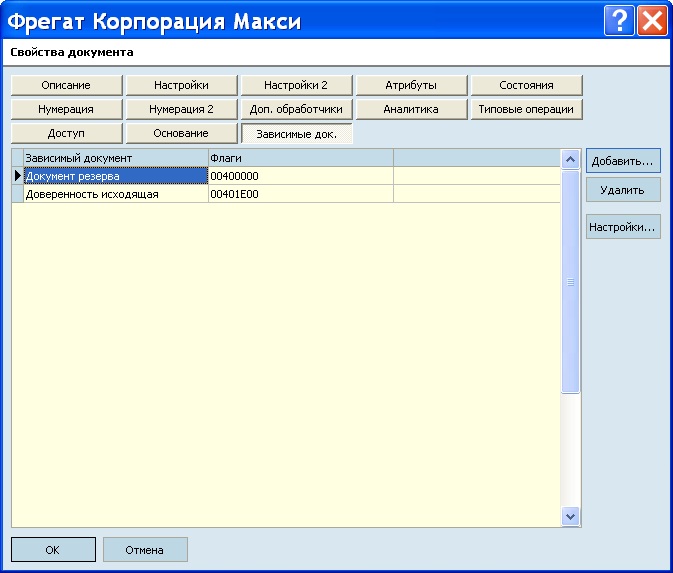This screenshot has width=673, height=573.
Task: Click the help question mark icon
Action: (x=618, y=21)
